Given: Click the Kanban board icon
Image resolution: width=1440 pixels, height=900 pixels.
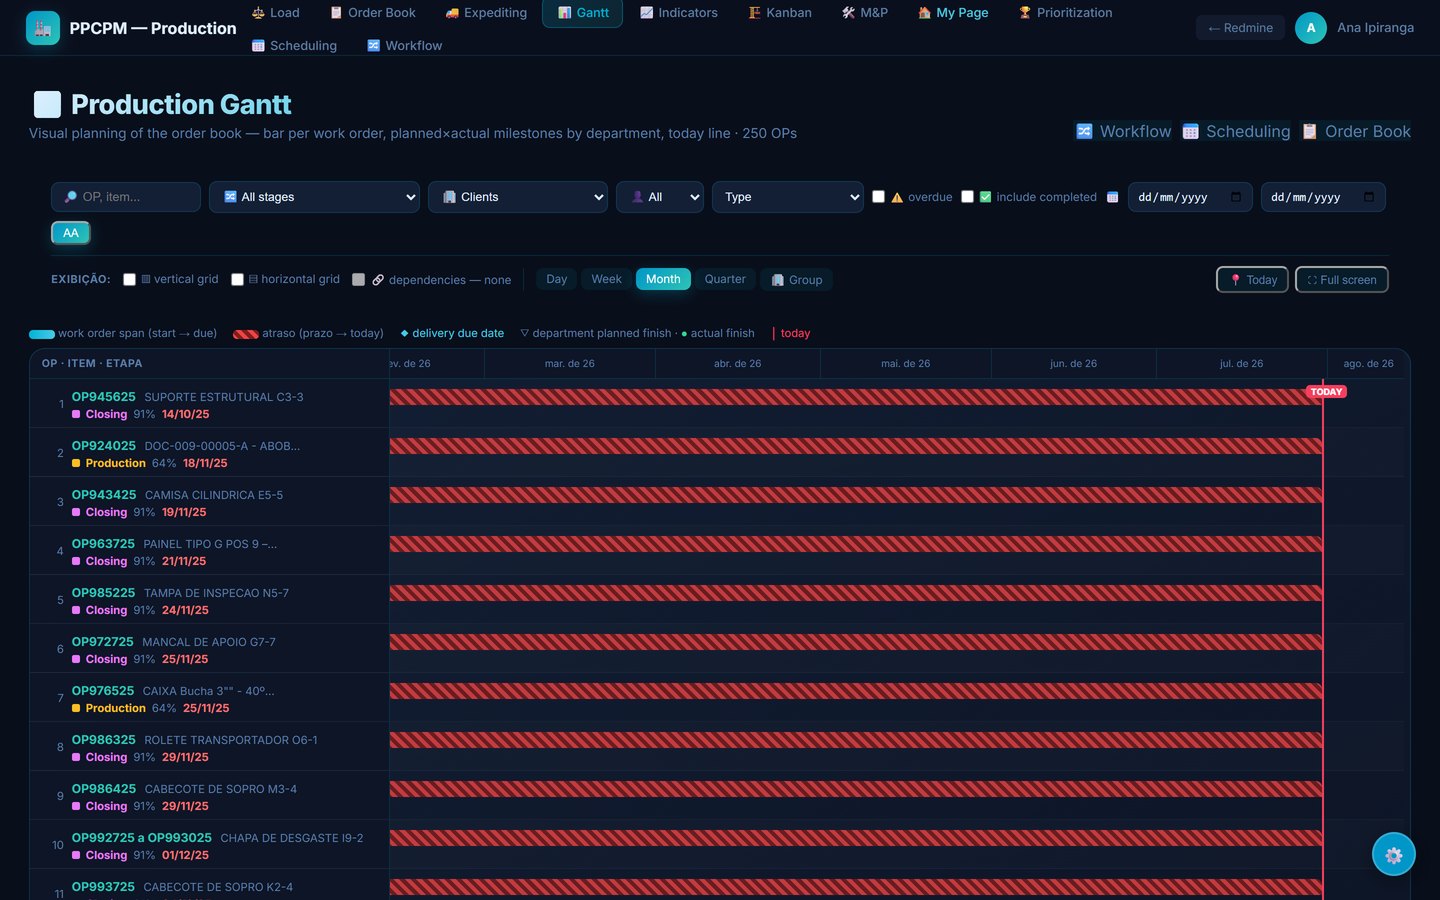Looking at the screenshot, I should point(755,13).
